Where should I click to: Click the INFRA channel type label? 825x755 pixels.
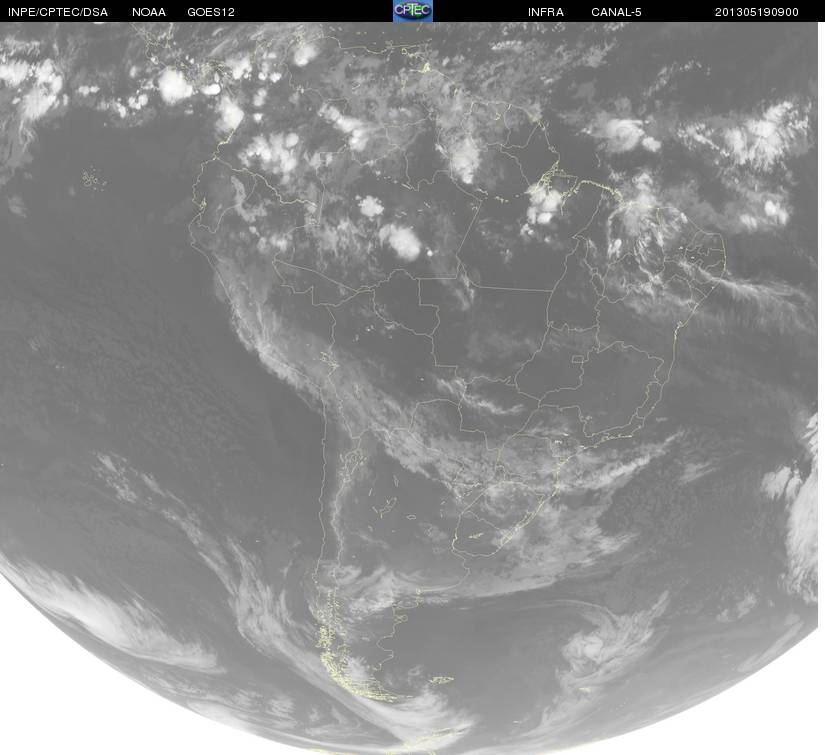(546, 12)
